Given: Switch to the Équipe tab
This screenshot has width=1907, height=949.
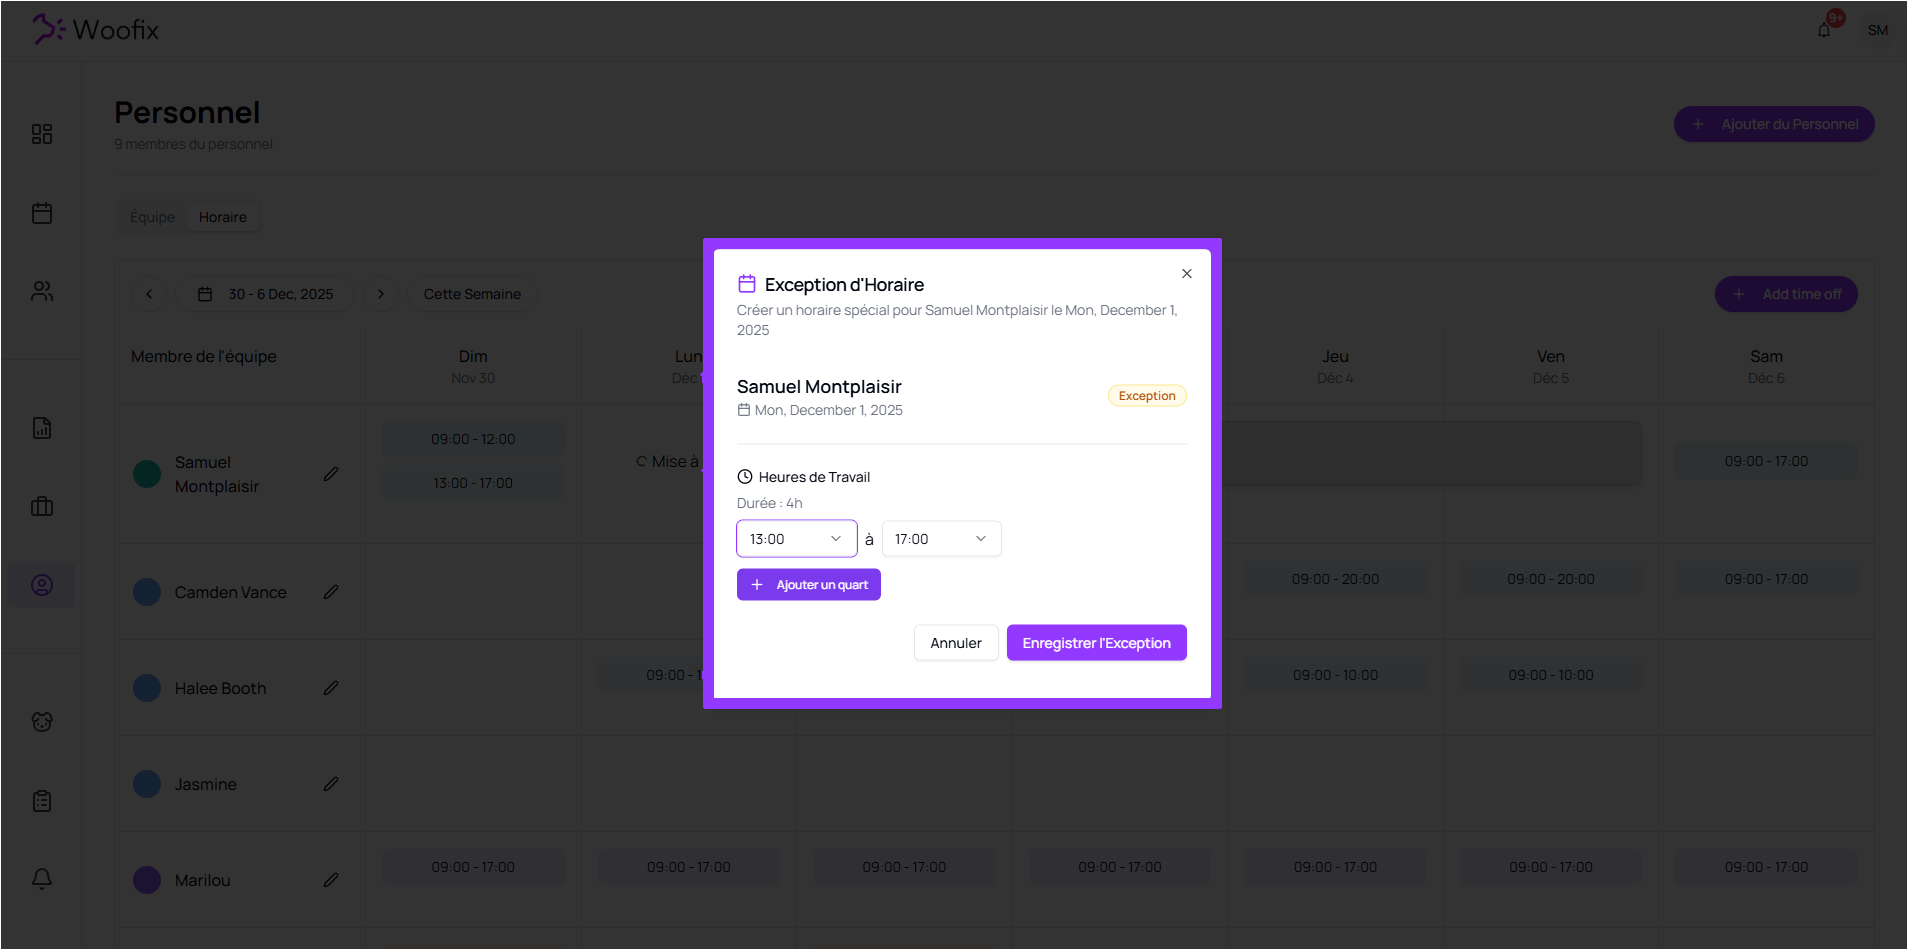Looking at the screenshot, I should point(152,217).
